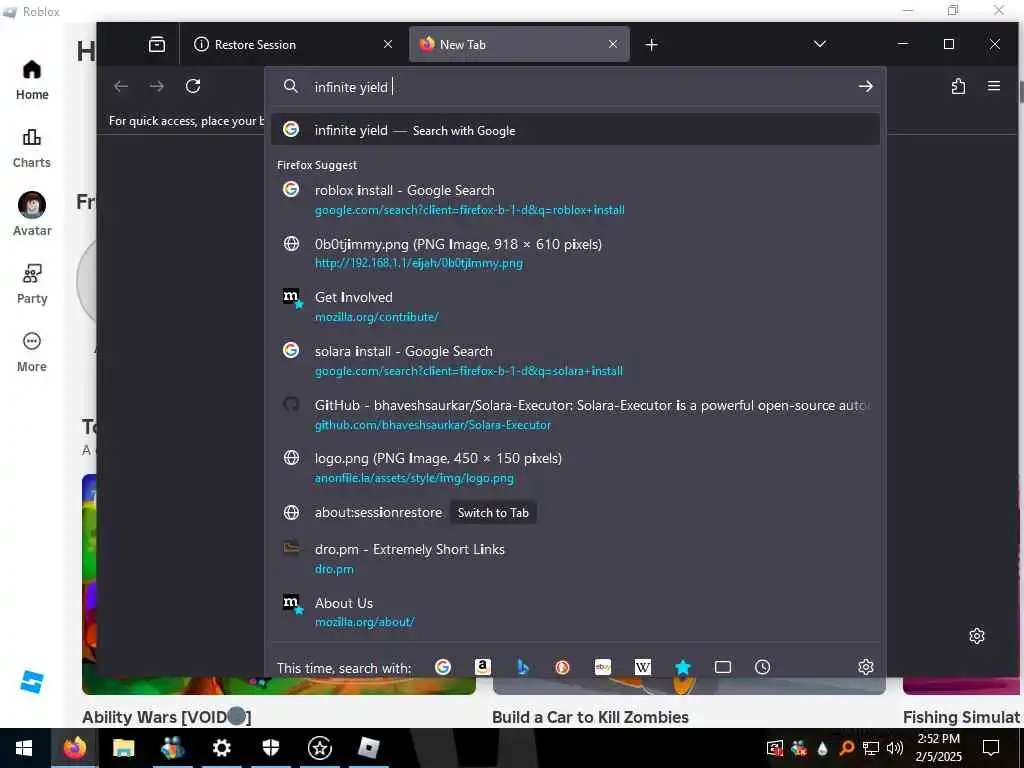Open 0b0tjimmy.png suggestion
The height and width of the screenshot is (768, 1024).
coord(575,253)
